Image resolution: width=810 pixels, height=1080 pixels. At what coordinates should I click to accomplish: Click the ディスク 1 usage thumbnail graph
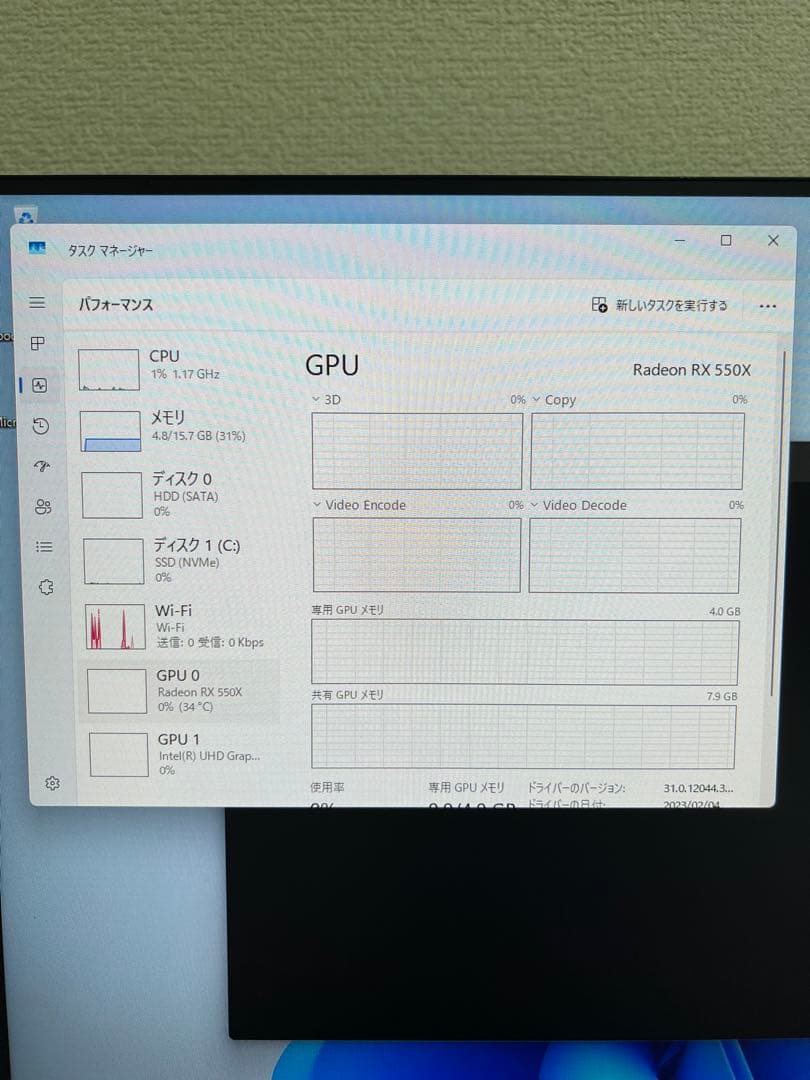(112, 560)
